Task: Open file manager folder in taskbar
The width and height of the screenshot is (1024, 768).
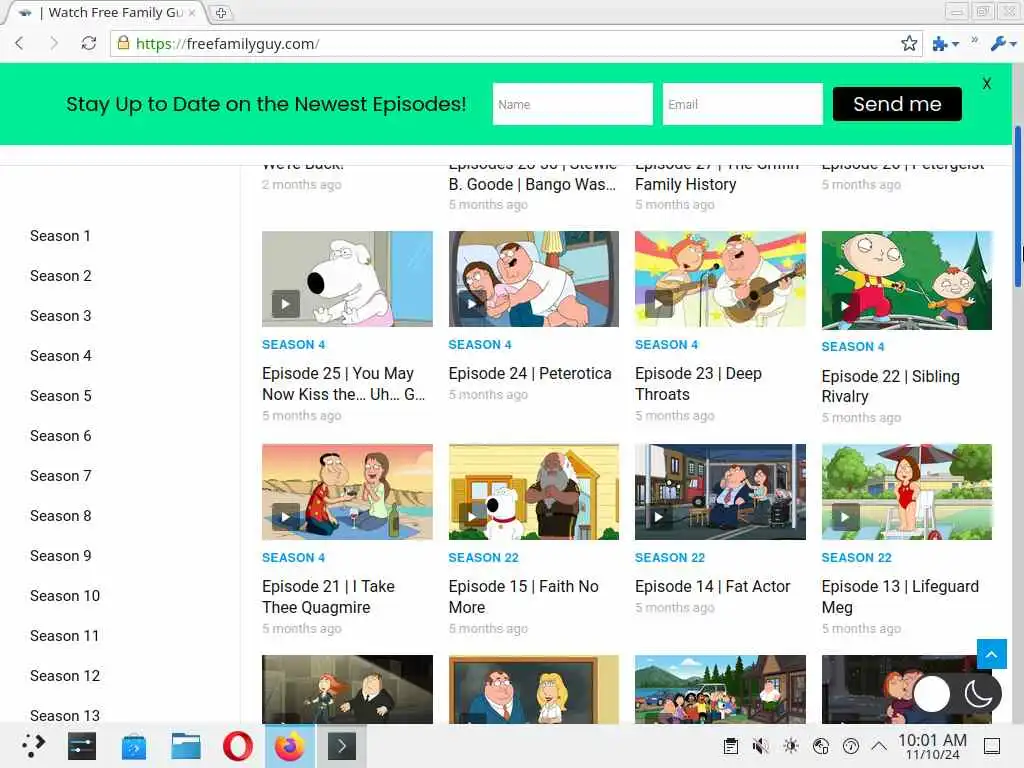Action: pos(185,746)
